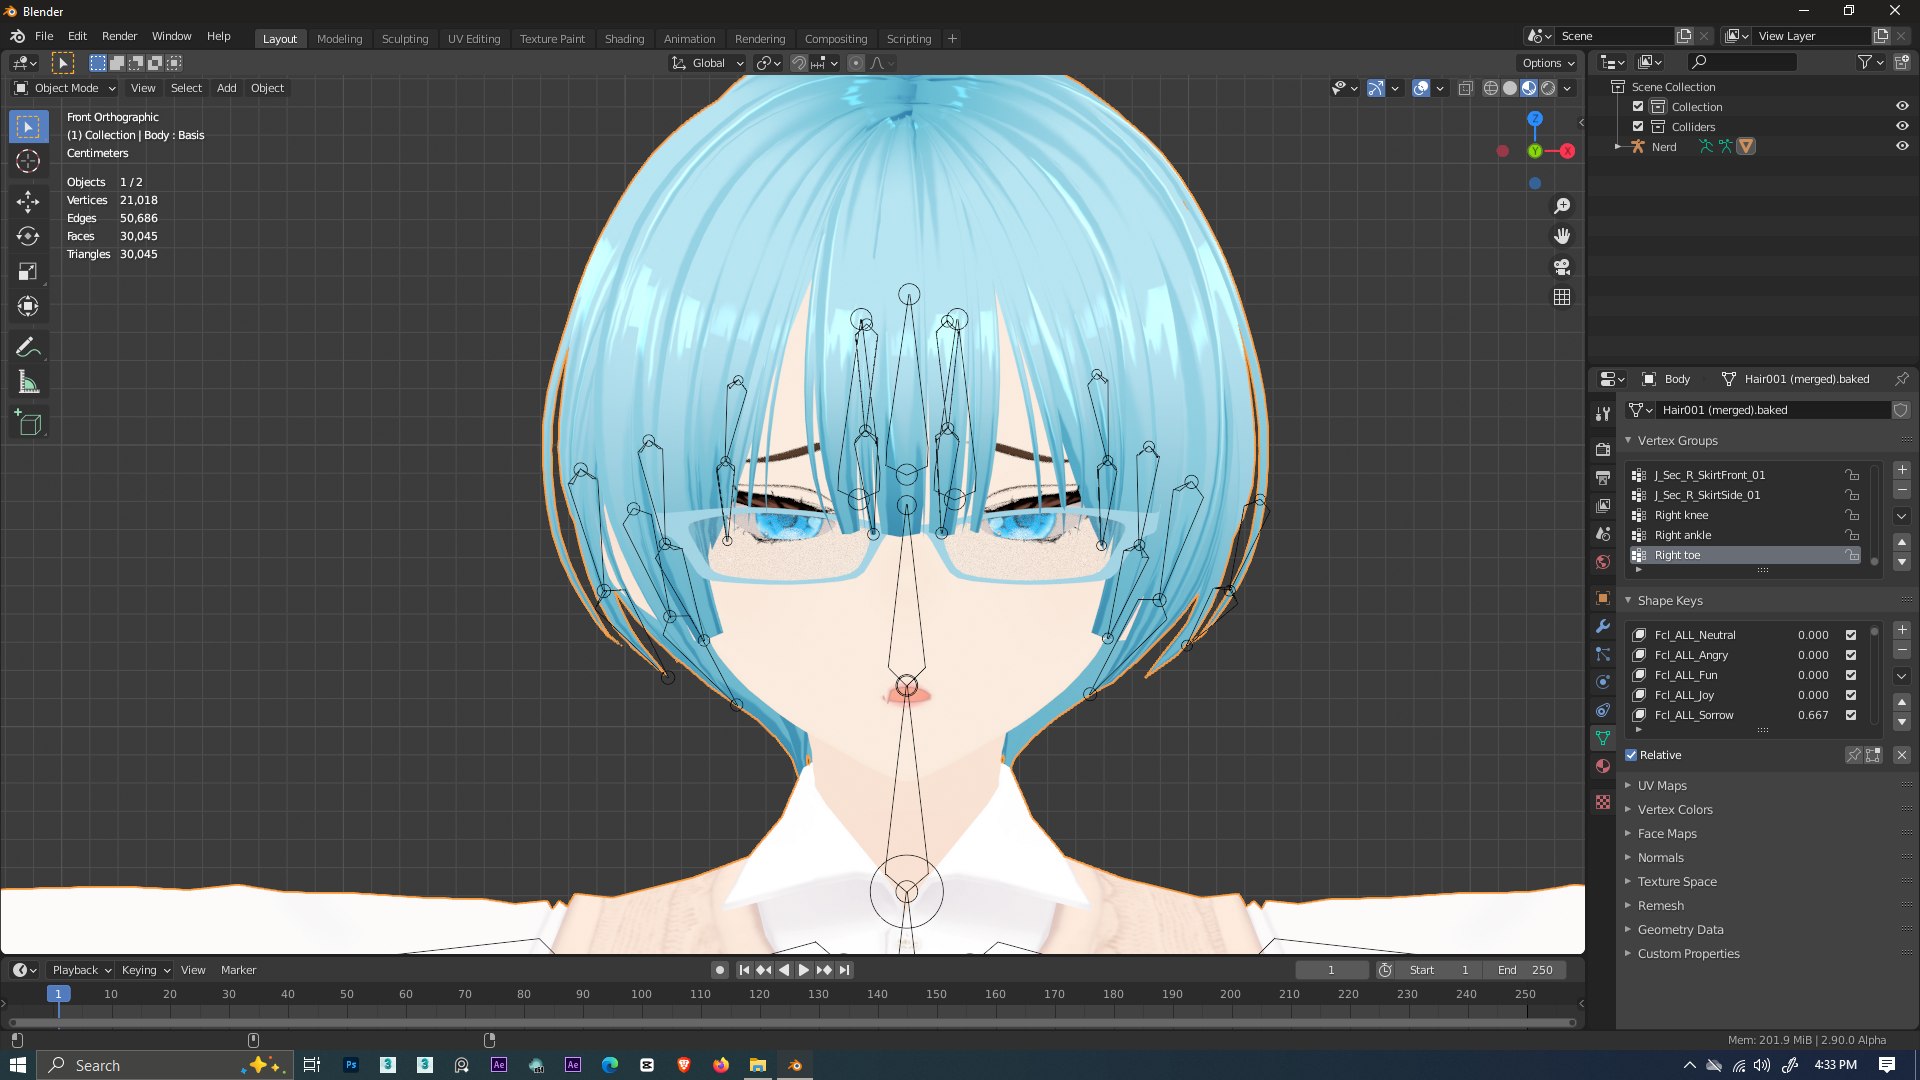Open the File menu
Image resolution: width=1920 pixels, height=1080 pixels.
(x=44, y=36)
